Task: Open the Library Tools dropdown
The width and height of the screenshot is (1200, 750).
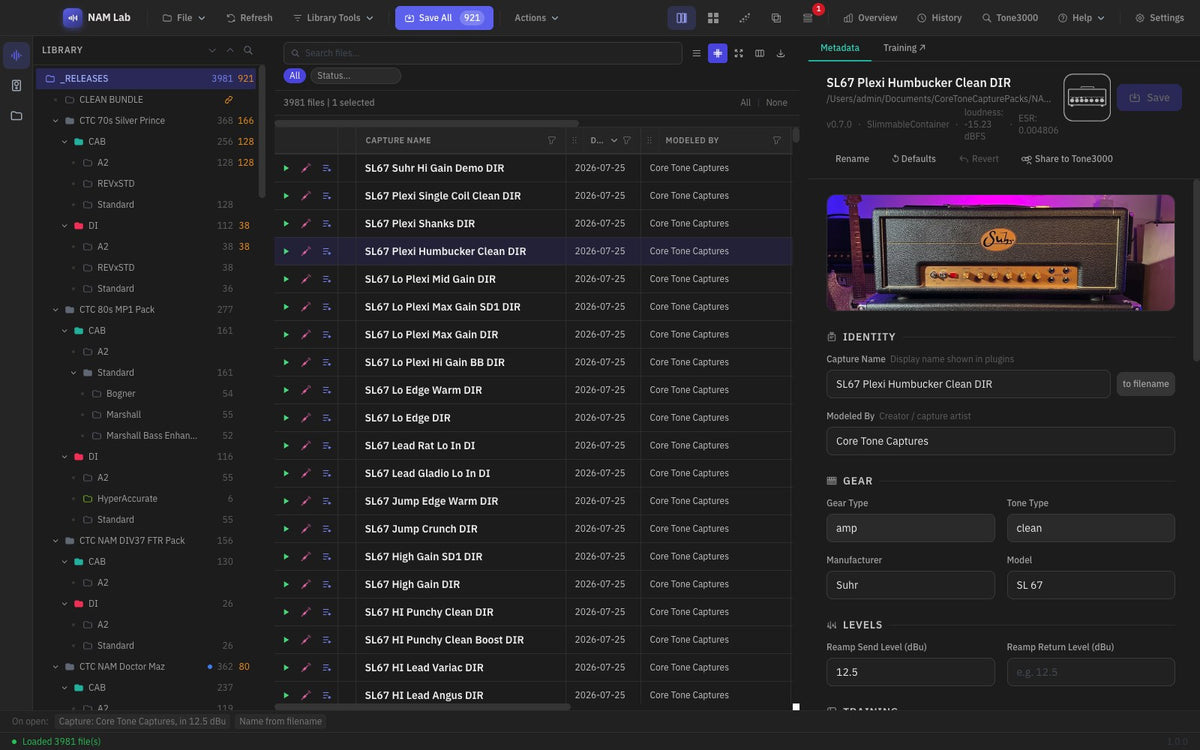Action: (333, 18)
